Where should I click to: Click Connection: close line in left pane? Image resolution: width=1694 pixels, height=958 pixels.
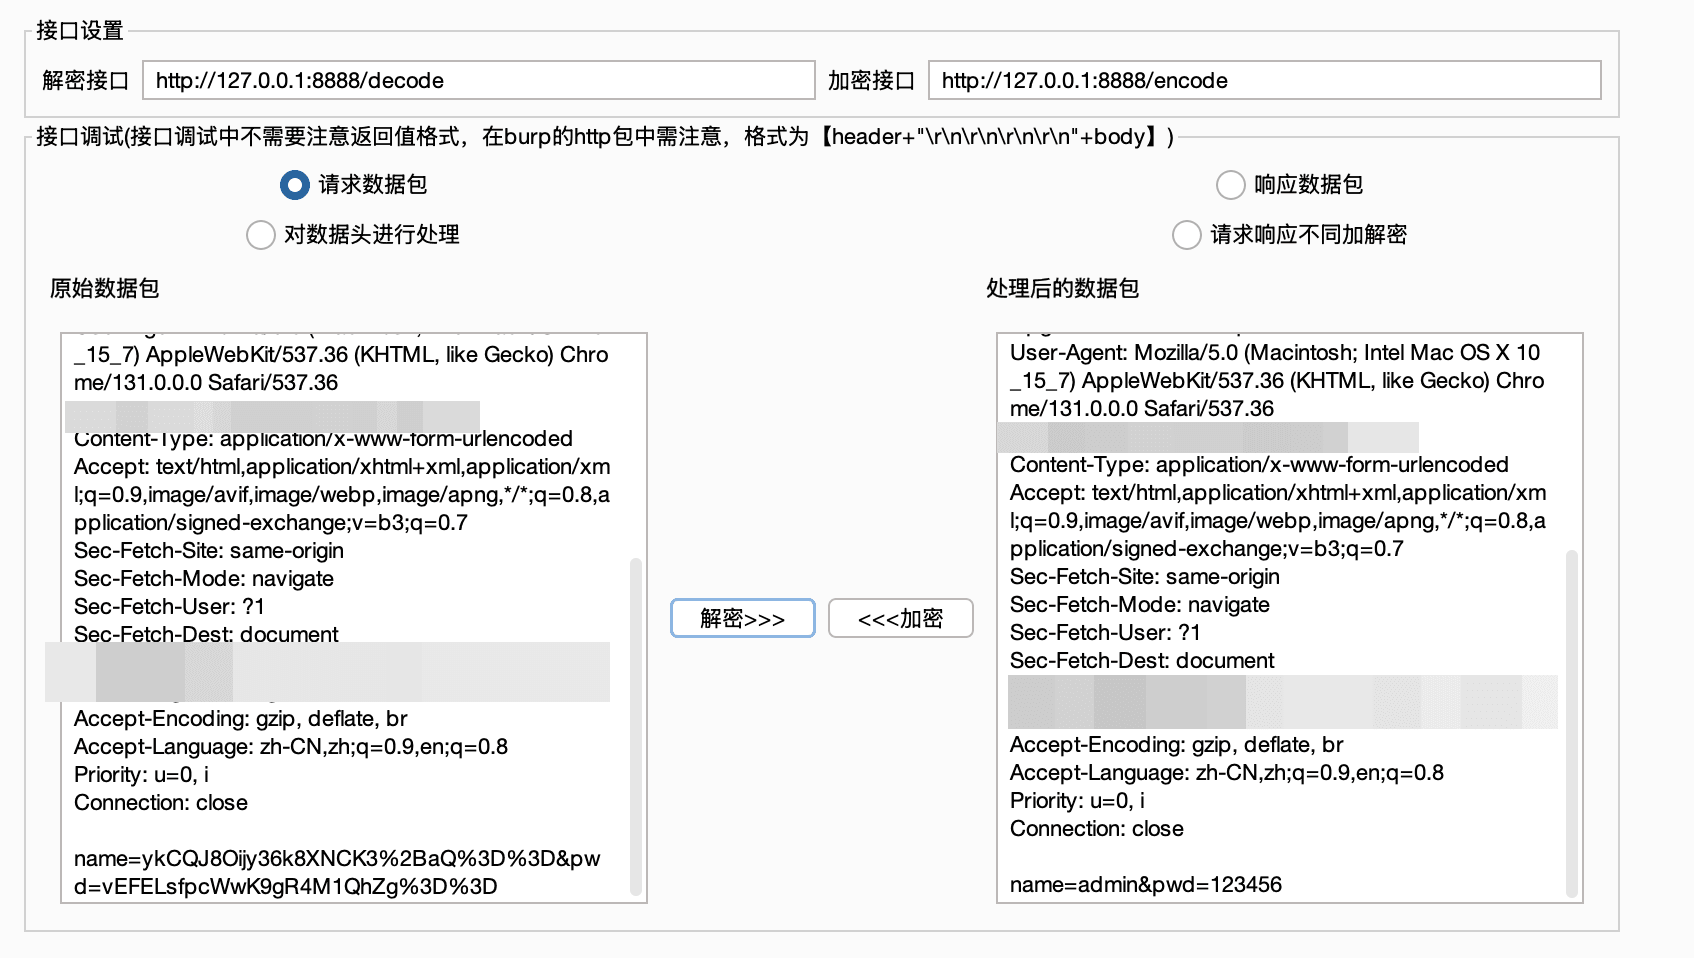click(161, 802)
